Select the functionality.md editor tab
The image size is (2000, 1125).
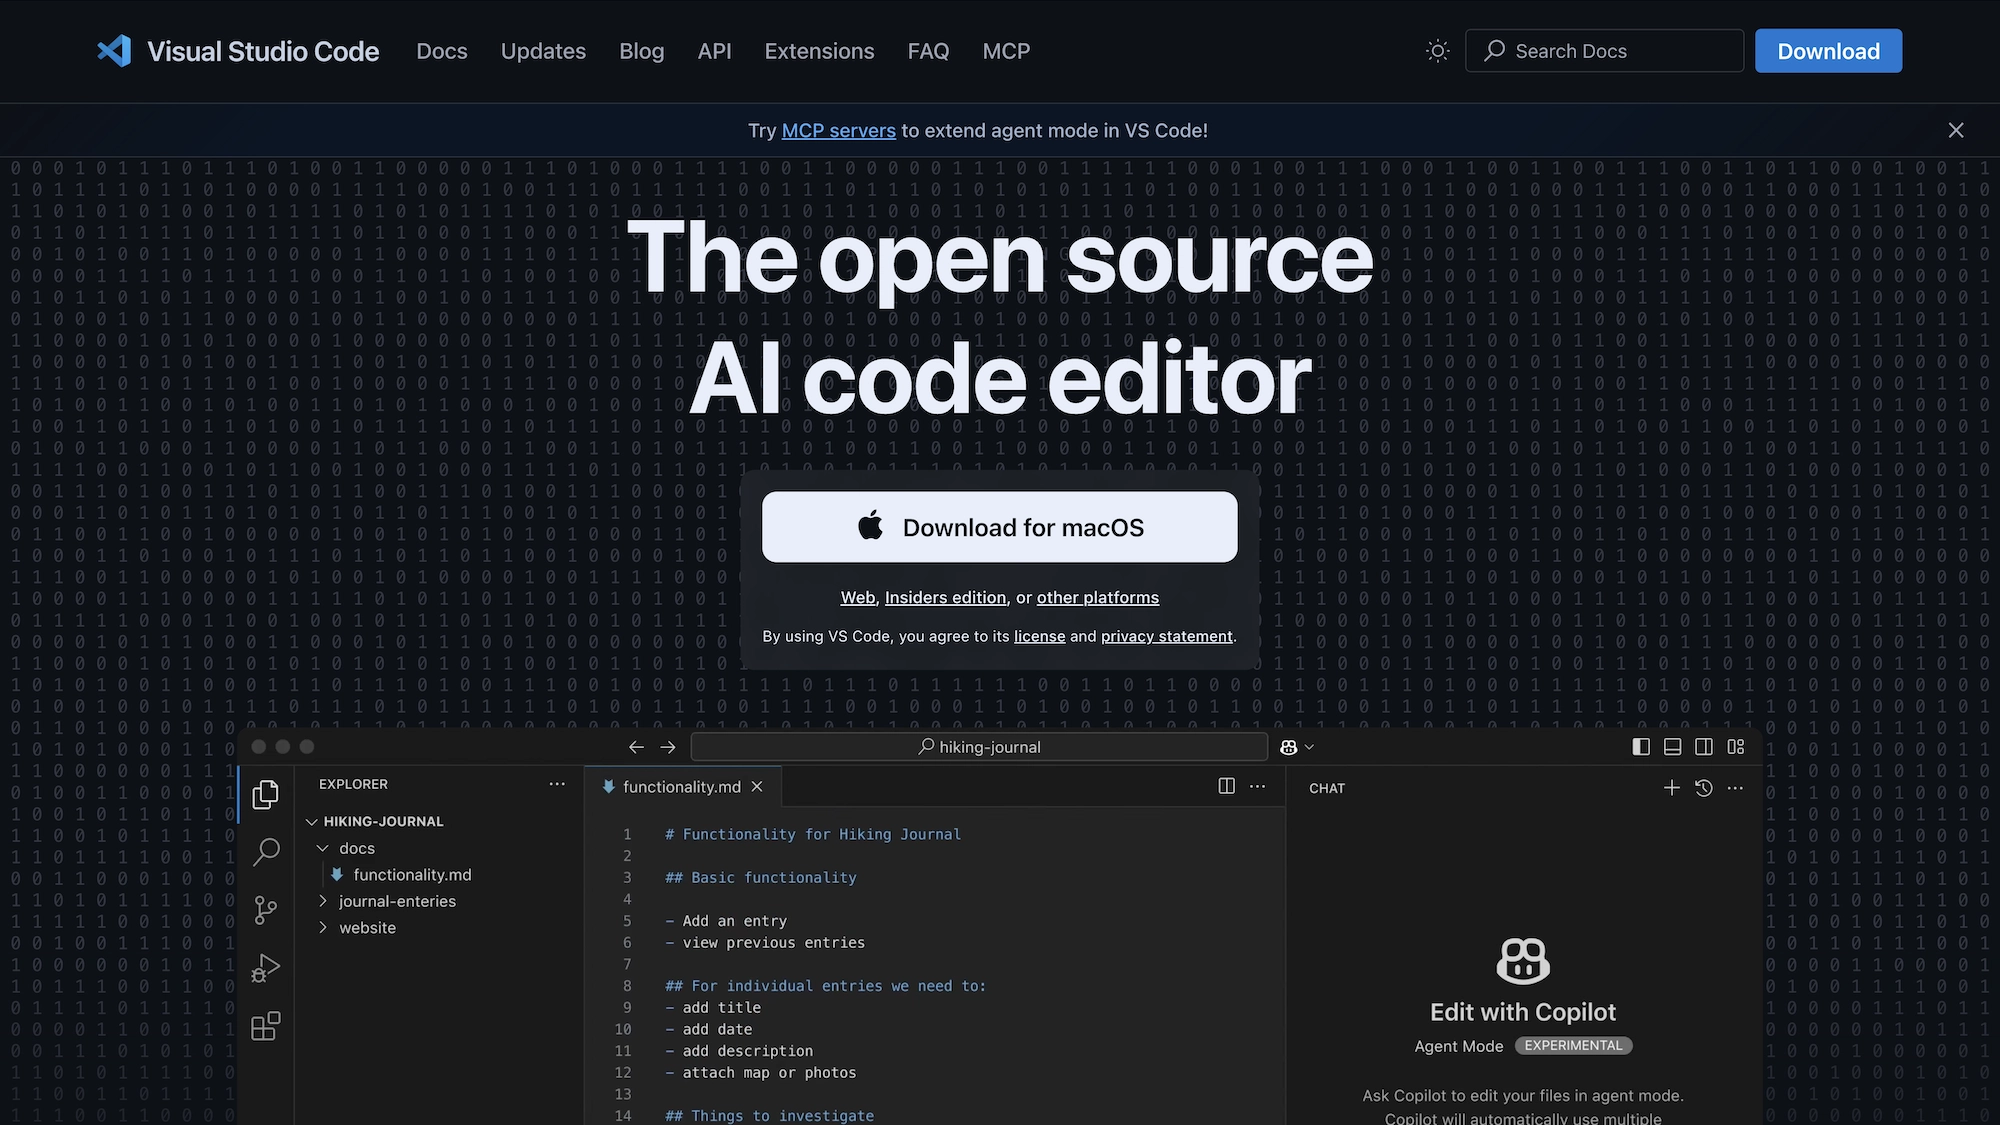(x=681, y=787)
